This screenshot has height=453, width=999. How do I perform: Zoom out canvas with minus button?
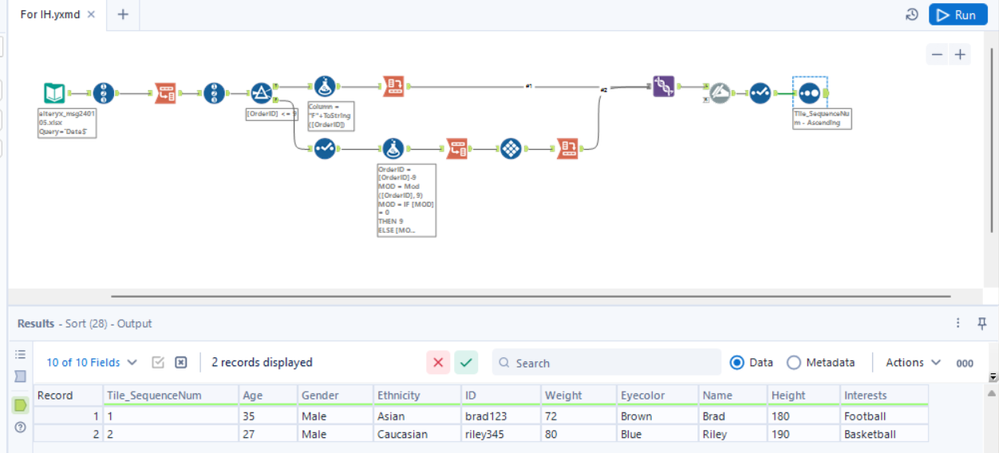click(937, 55)
